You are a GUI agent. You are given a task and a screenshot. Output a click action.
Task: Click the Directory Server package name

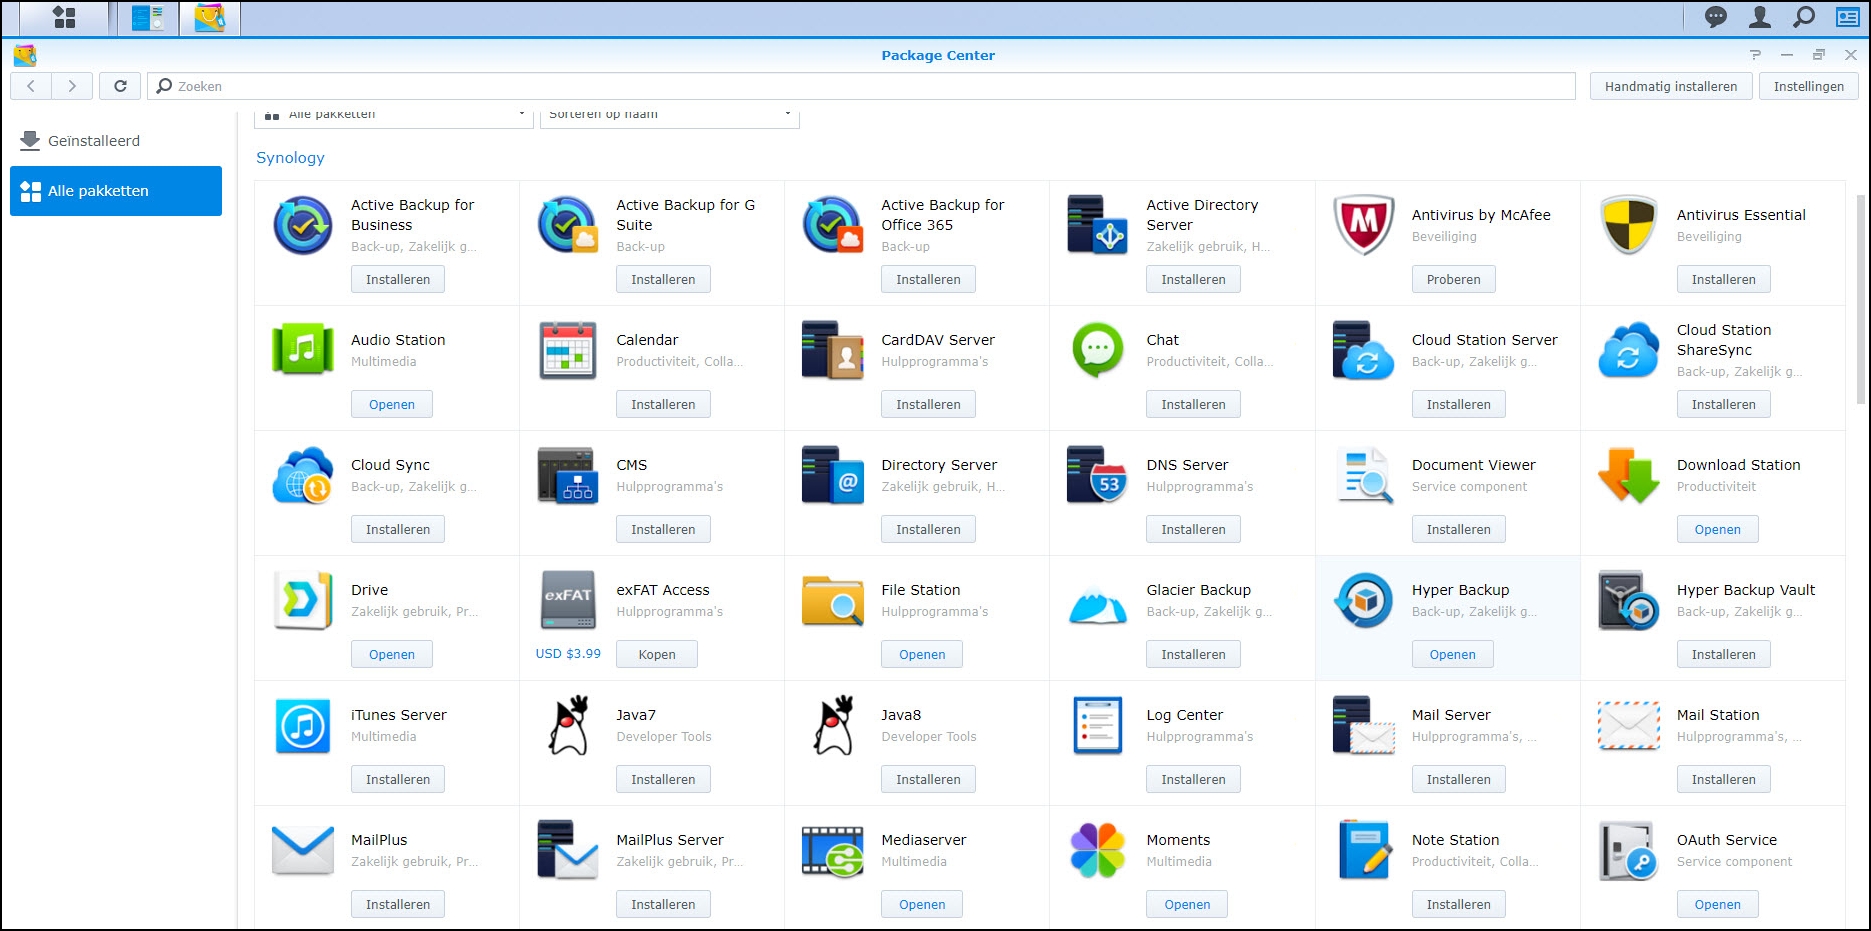[939, 465]
